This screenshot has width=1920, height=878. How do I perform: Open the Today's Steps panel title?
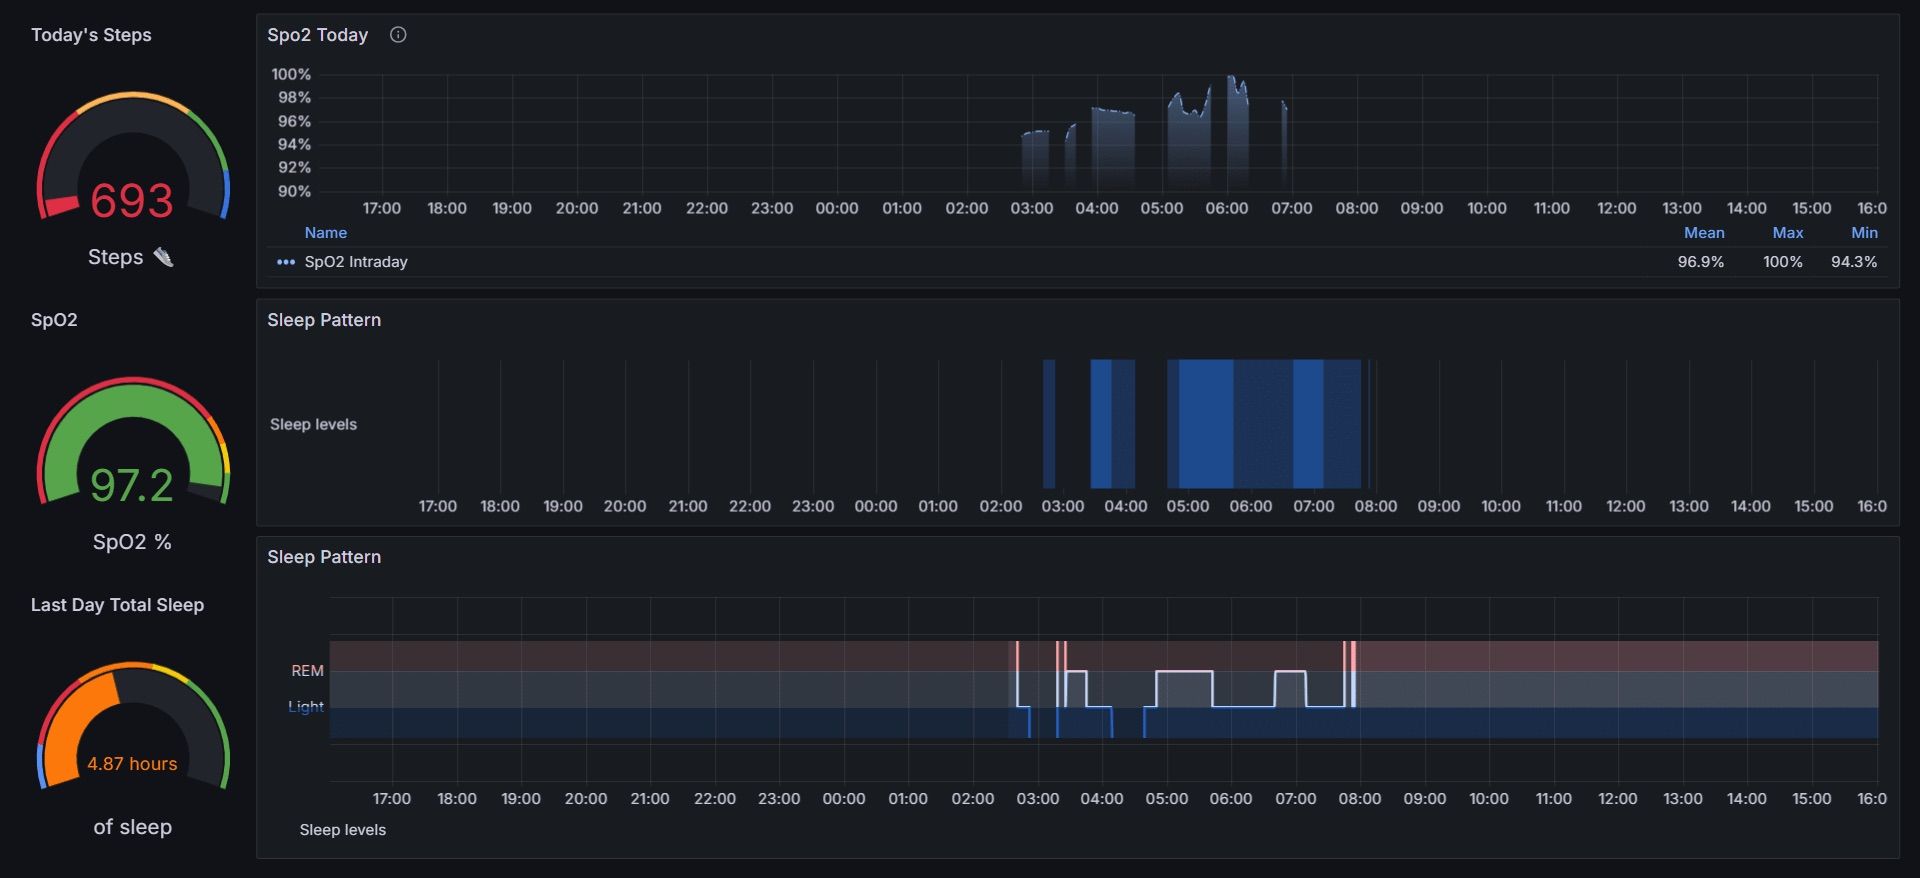(x=91, y=35)
